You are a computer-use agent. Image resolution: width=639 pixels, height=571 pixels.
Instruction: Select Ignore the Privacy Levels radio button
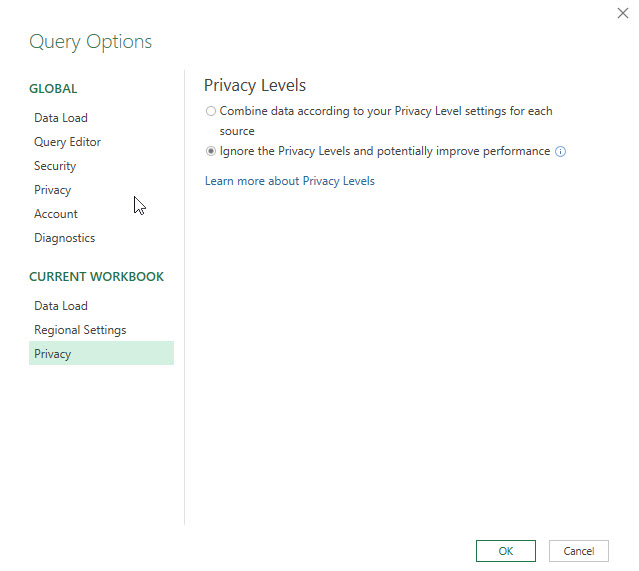coord(210,151)
